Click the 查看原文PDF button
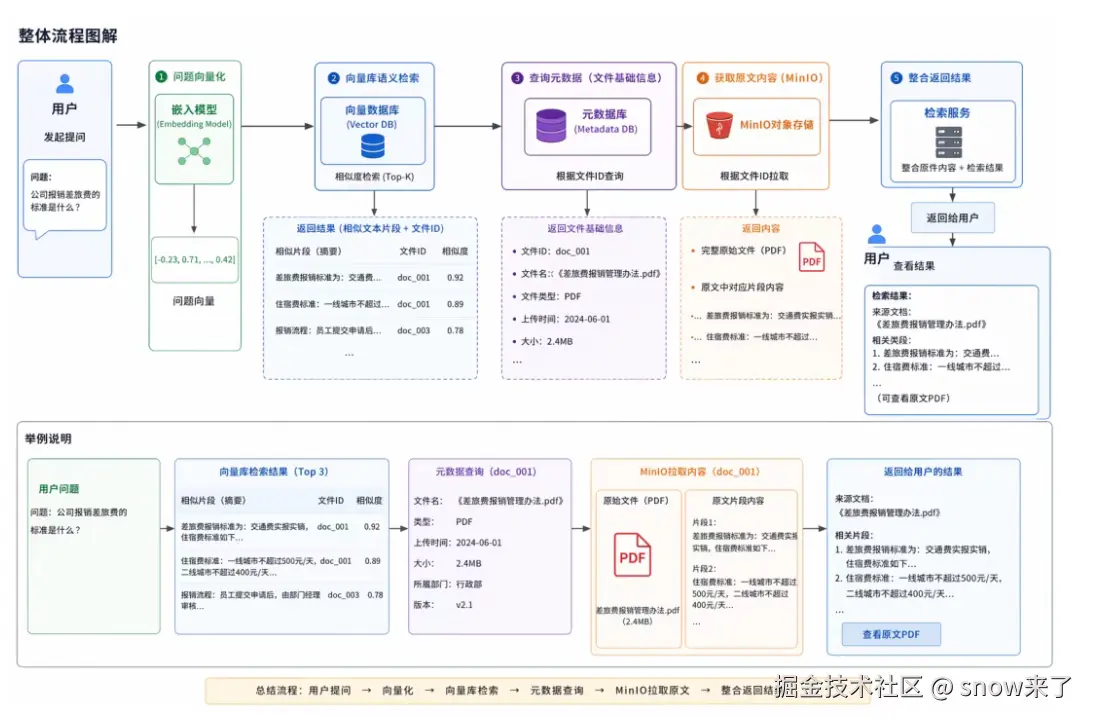Screen dimensions: 1094x721 [891, 634]
